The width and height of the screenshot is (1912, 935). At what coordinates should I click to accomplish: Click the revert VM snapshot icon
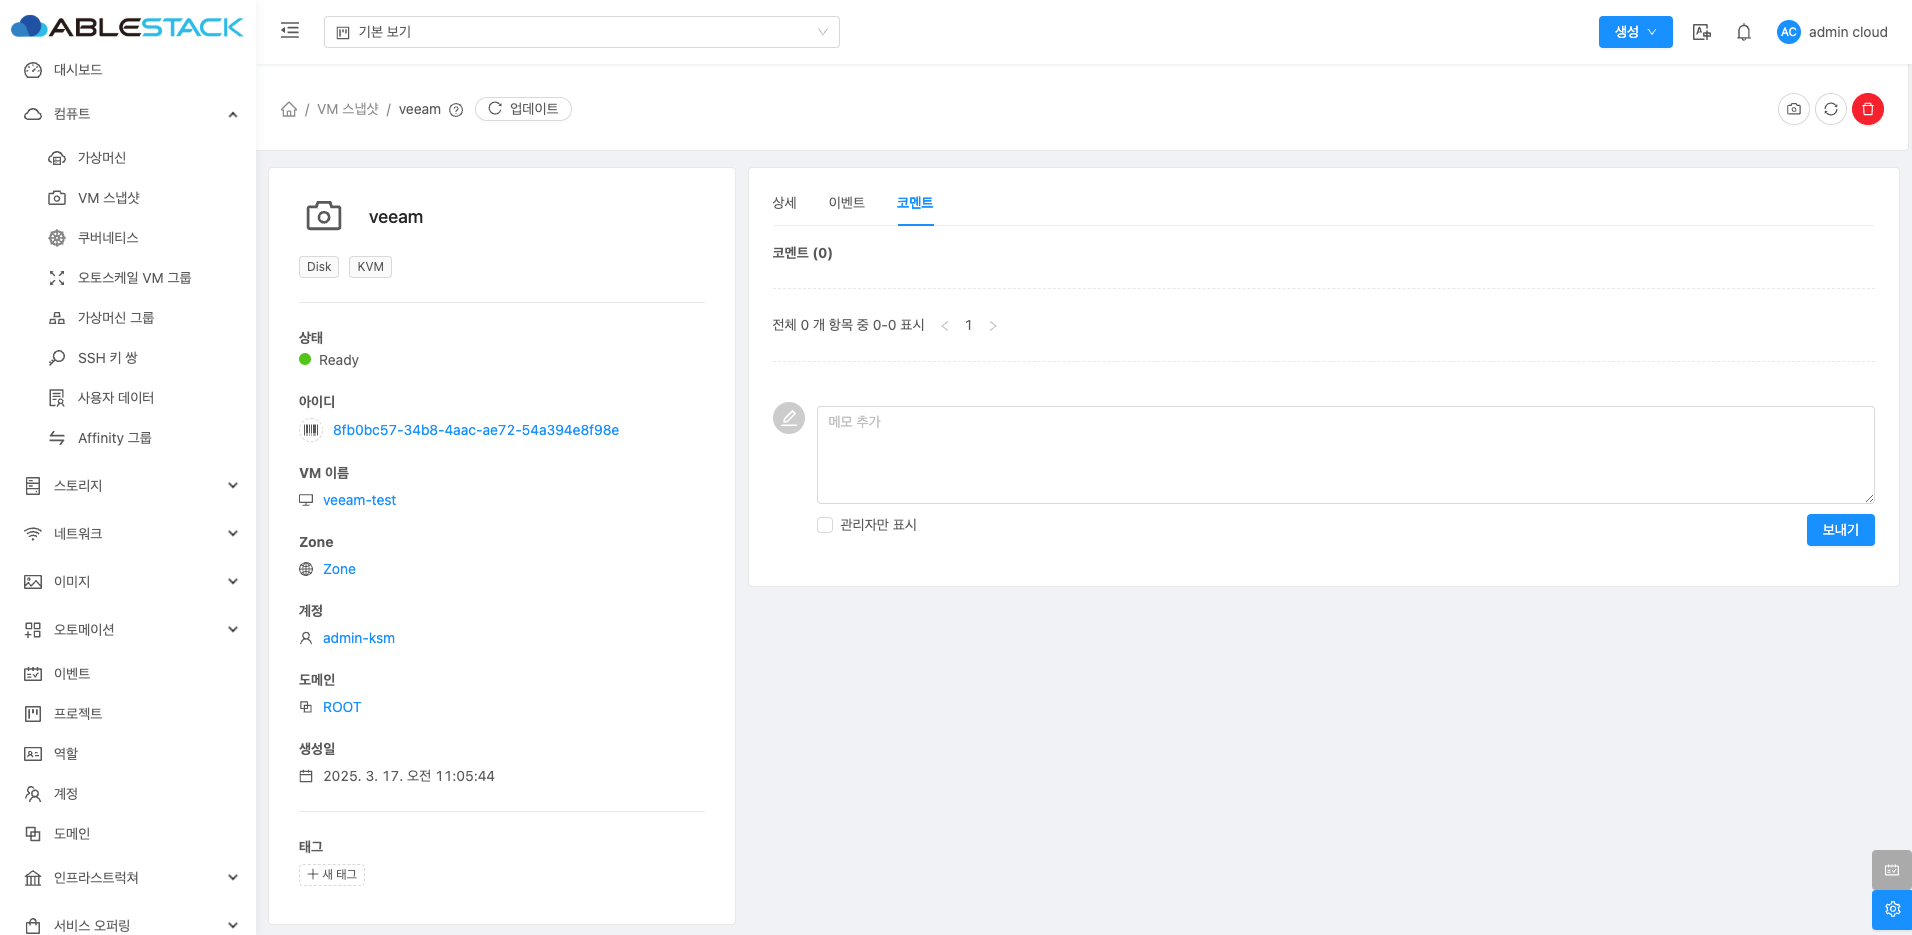tap(1830, 109)
